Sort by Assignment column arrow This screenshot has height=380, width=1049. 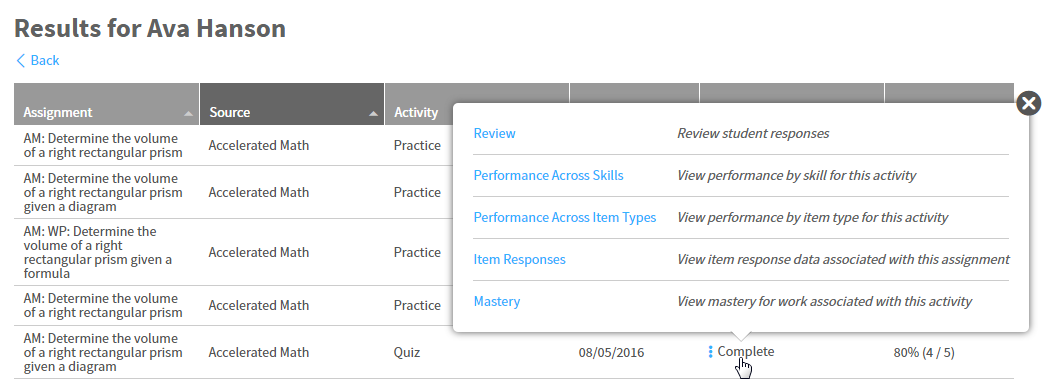tap(189, 114)
